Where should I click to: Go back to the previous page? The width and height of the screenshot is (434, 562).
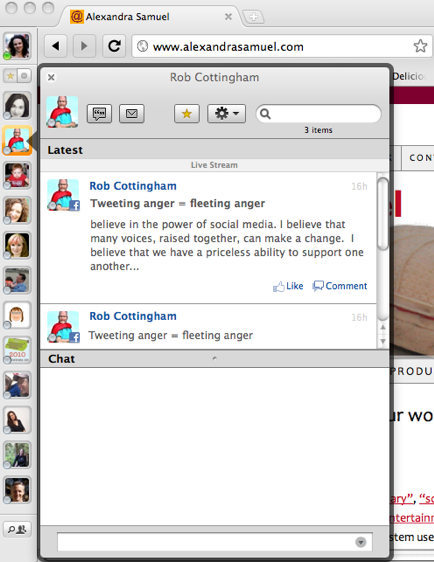(56, 46)
